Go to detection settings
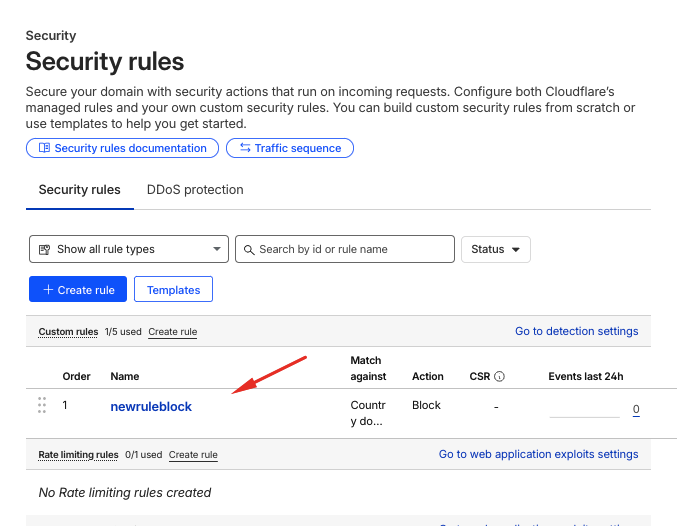This screenshot has width=677, height=526. point(576,331)
